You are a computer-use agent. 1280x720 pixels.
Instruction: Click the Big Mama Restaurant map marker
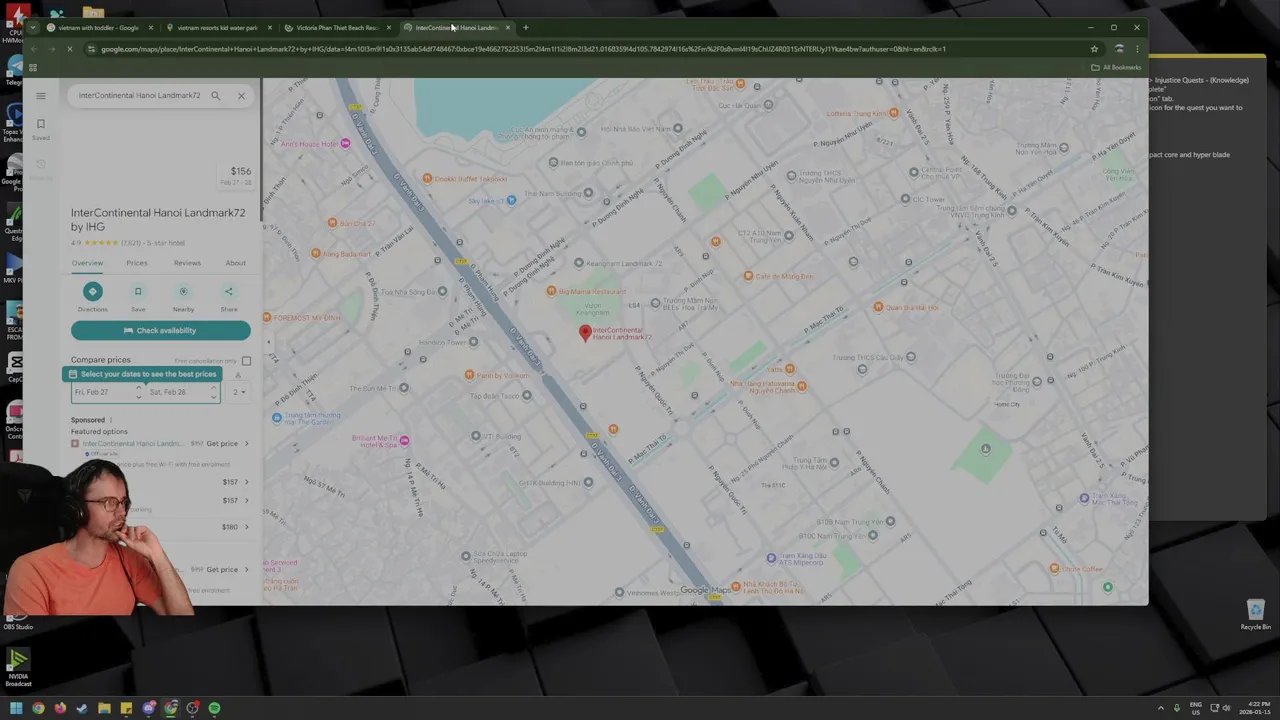(551, 291)
